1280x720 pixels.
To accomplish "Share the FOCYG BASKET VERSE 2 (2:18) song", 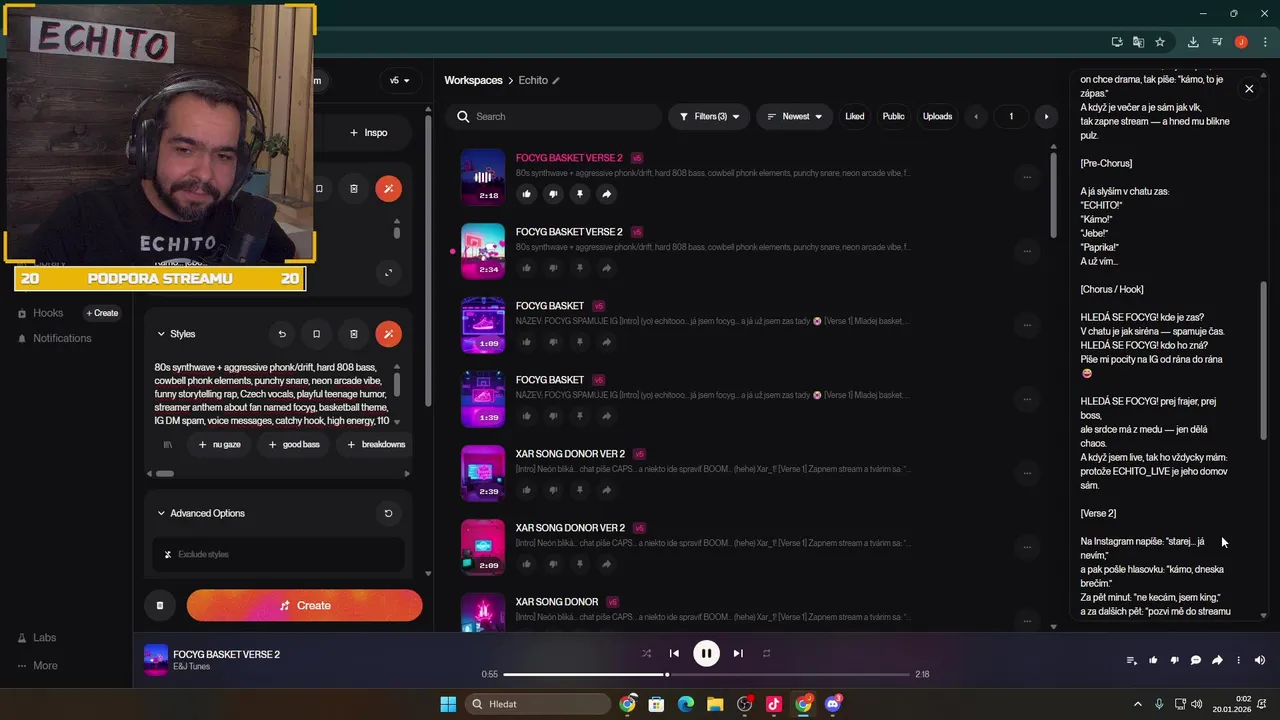I will click(x=606, y=194).
